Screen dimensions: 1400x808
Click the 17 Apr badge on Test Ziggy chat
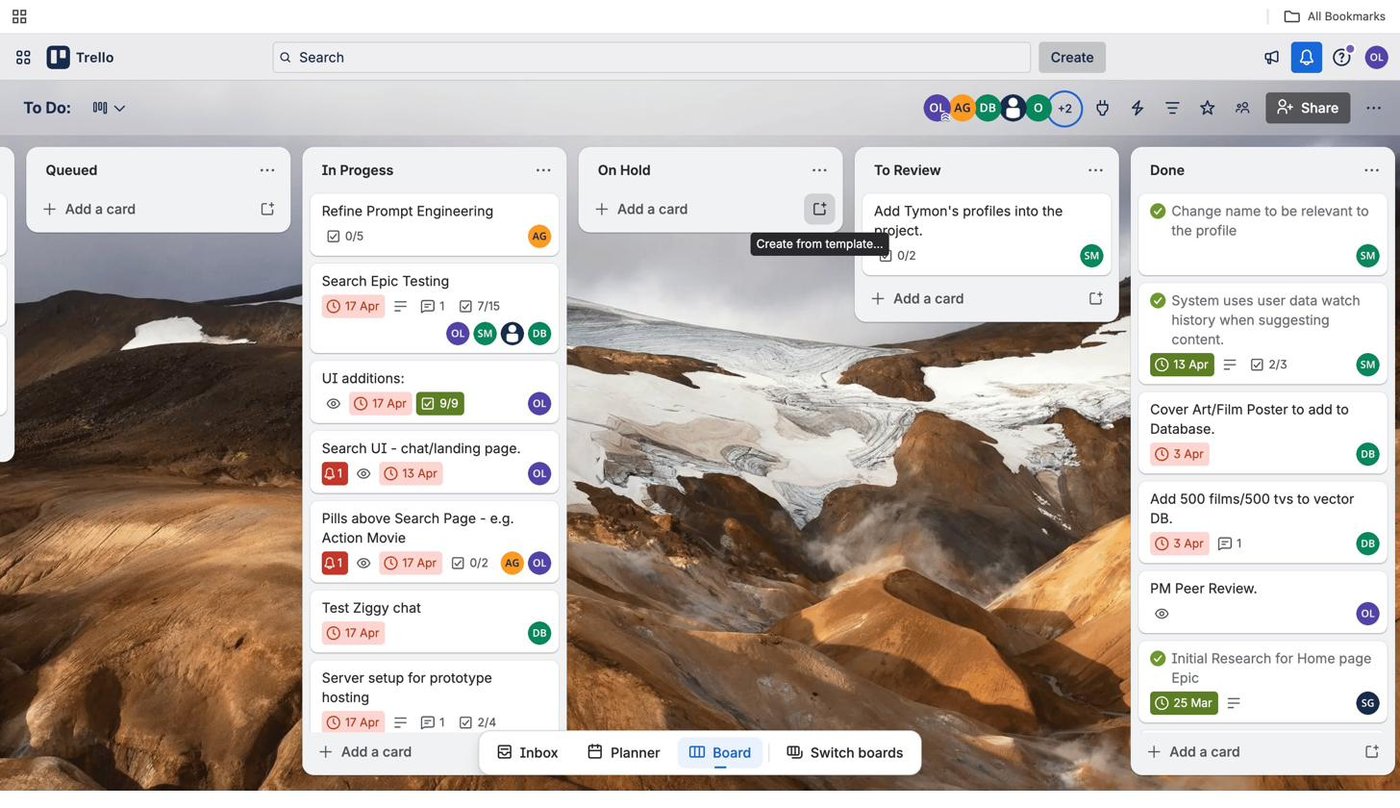(353, 633)
